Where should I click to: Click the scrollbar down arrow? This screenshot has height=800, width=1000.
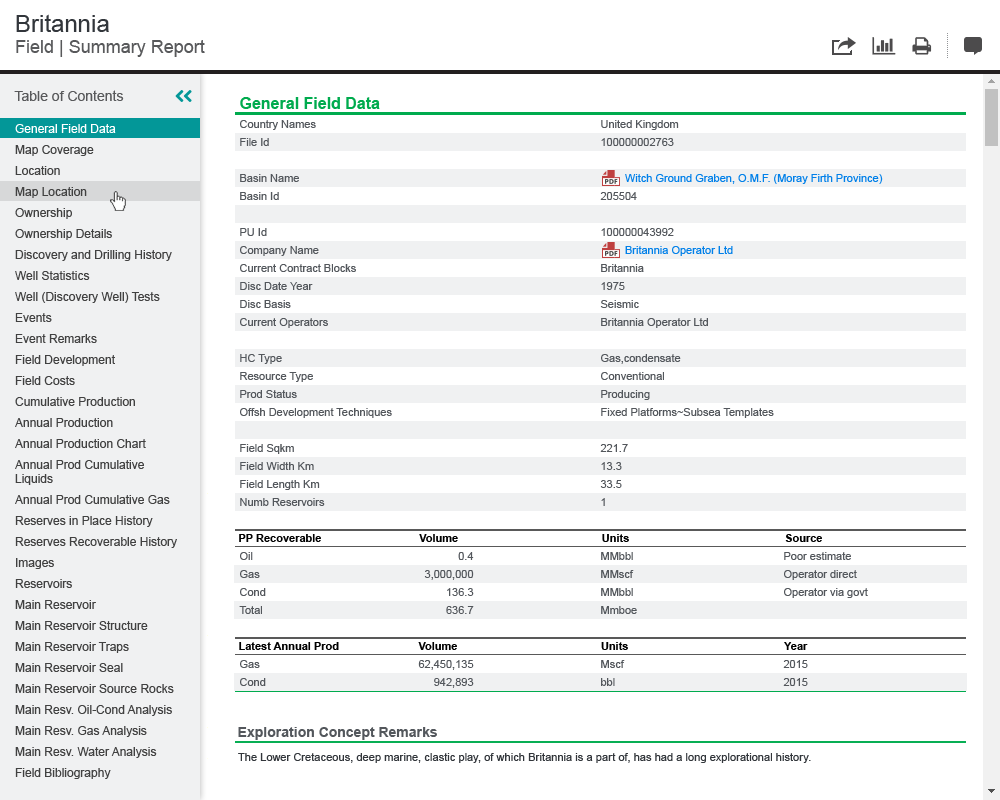click(991, 791)
